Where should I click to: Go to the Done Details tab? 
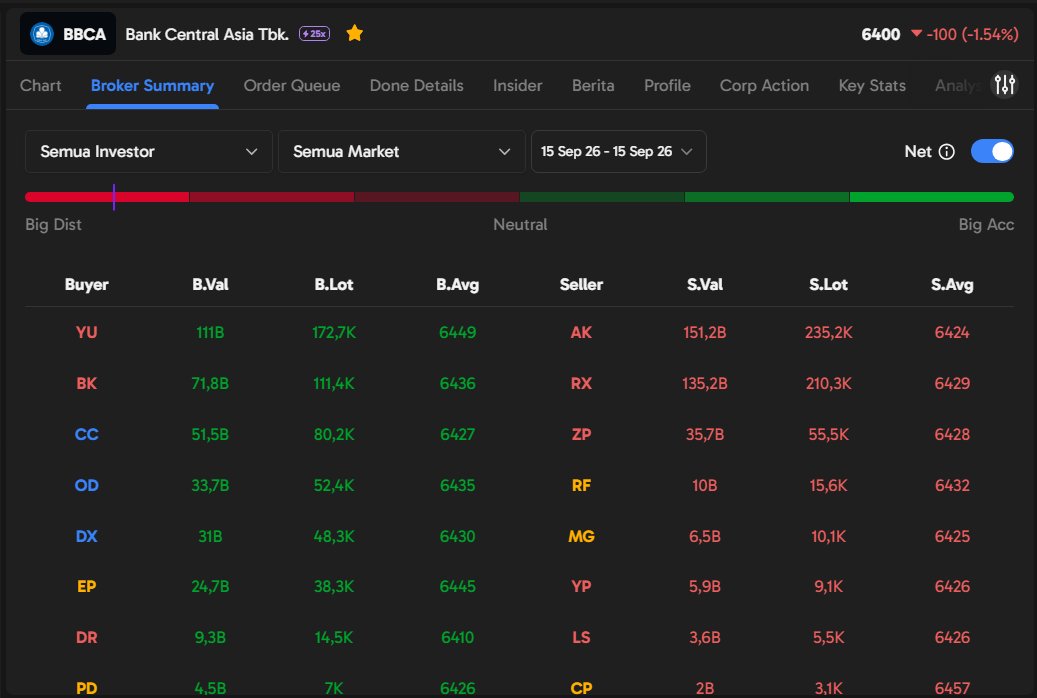417,85
